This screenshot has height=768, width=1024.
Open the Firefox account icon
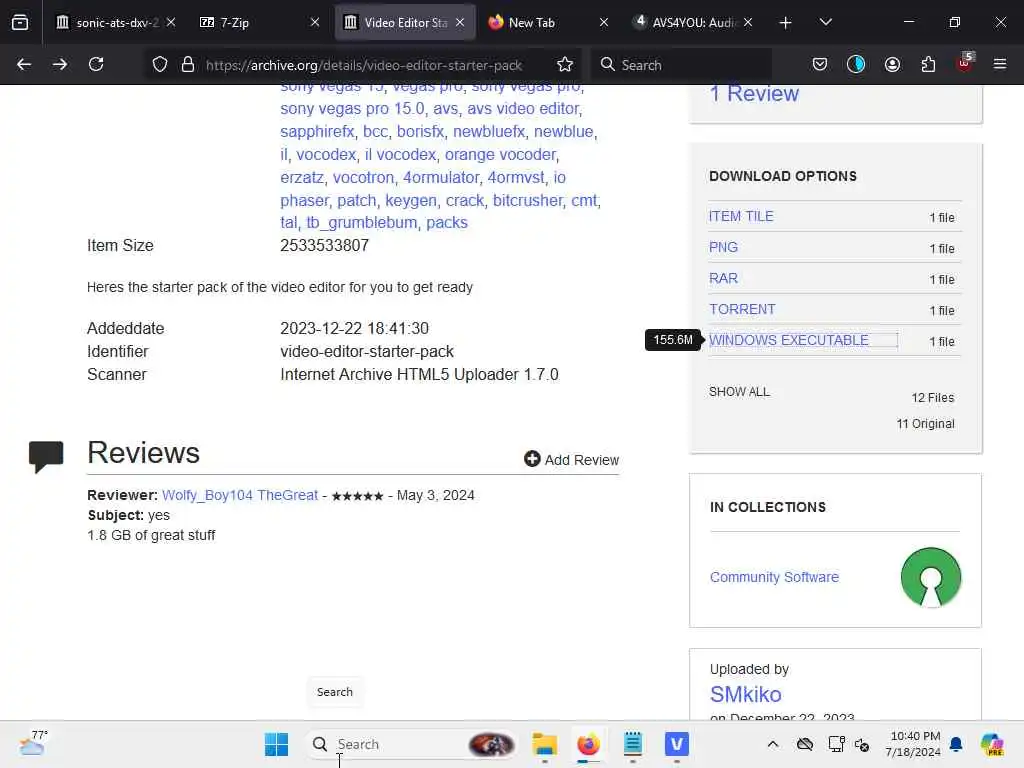click(x=892, y=64)
